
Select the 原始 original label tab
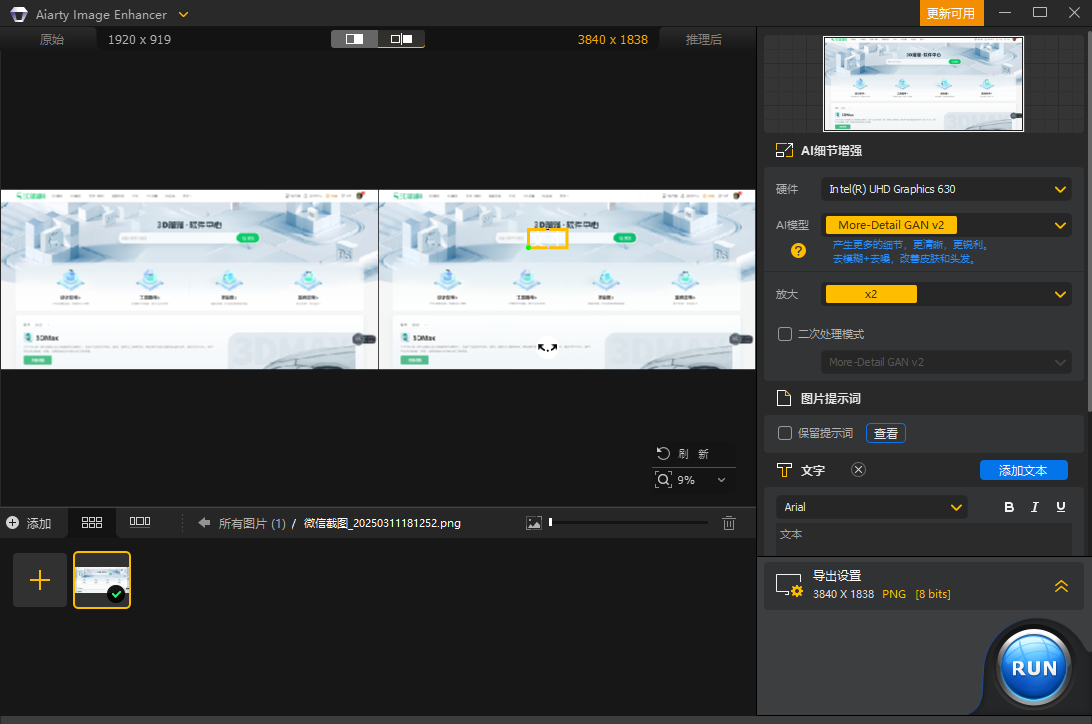[x=52, y=40]
